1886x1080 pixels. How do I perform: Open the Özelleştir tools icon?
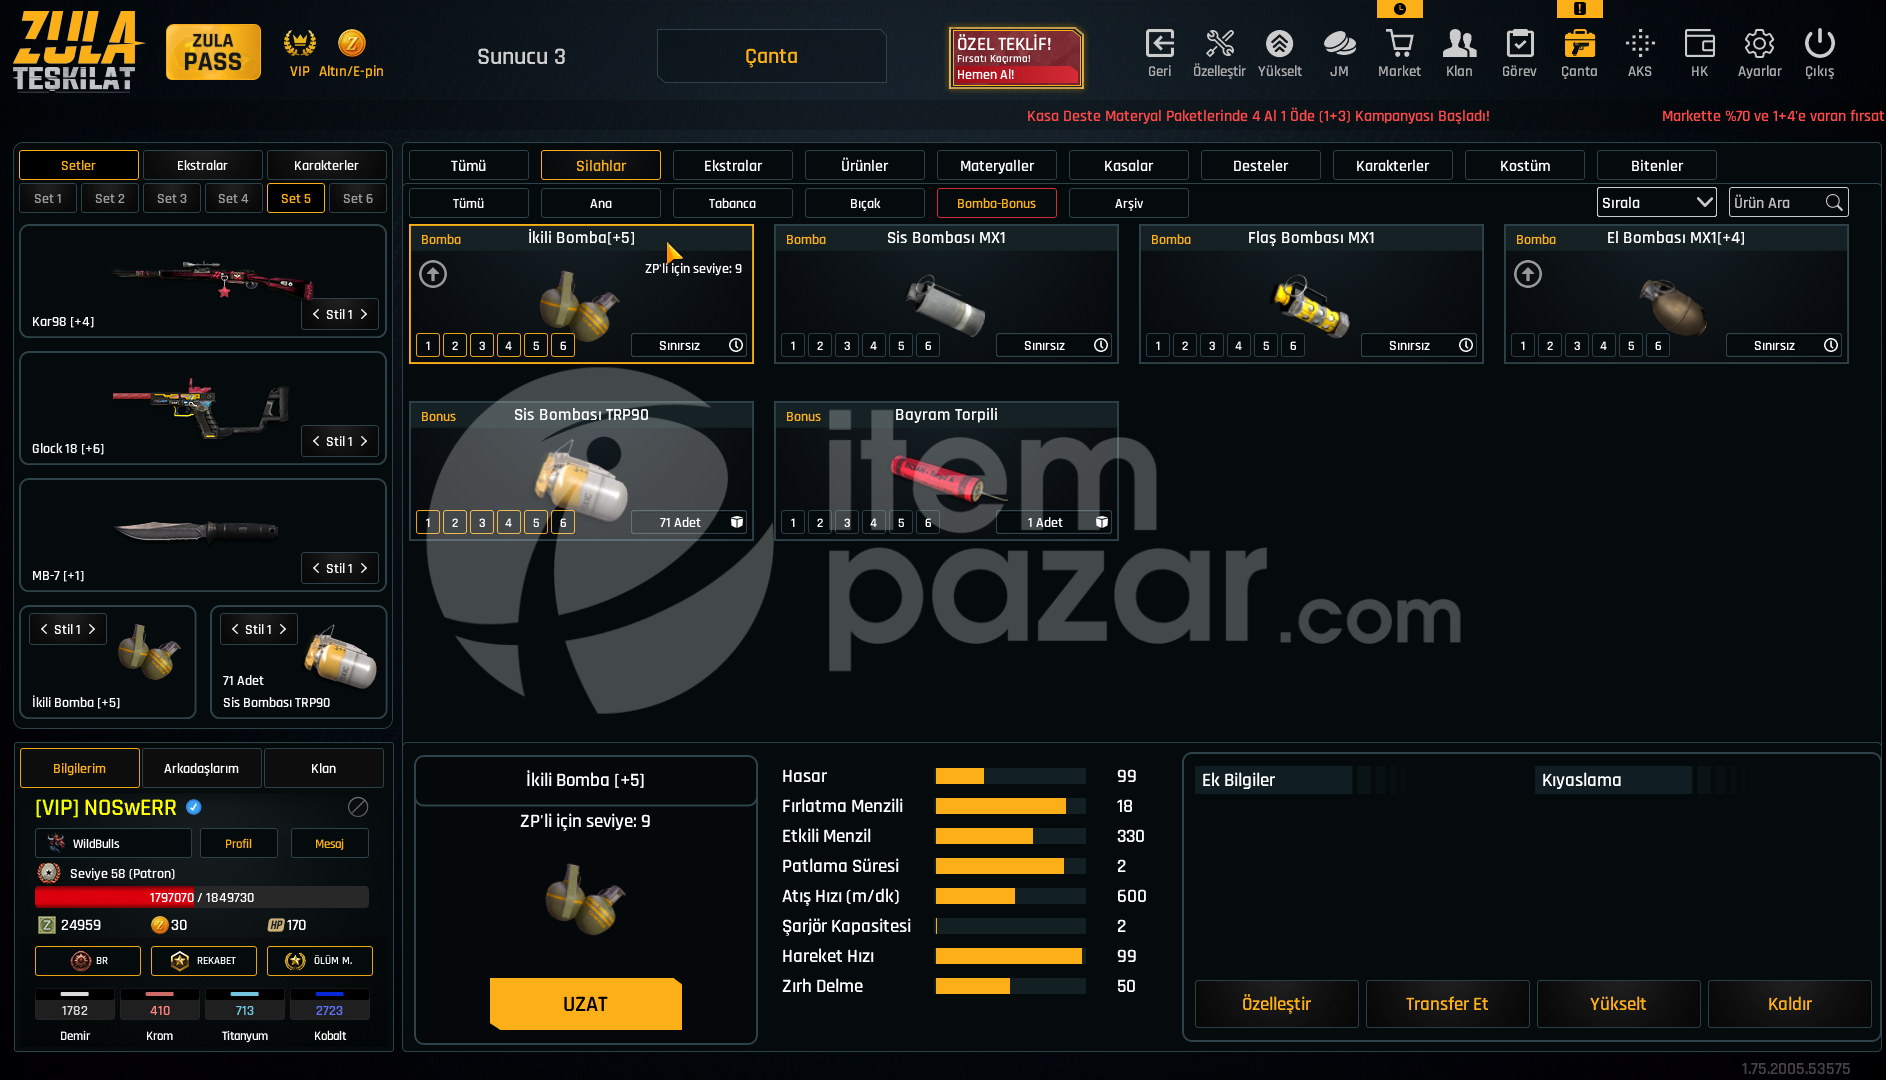tap(1219, 44)
